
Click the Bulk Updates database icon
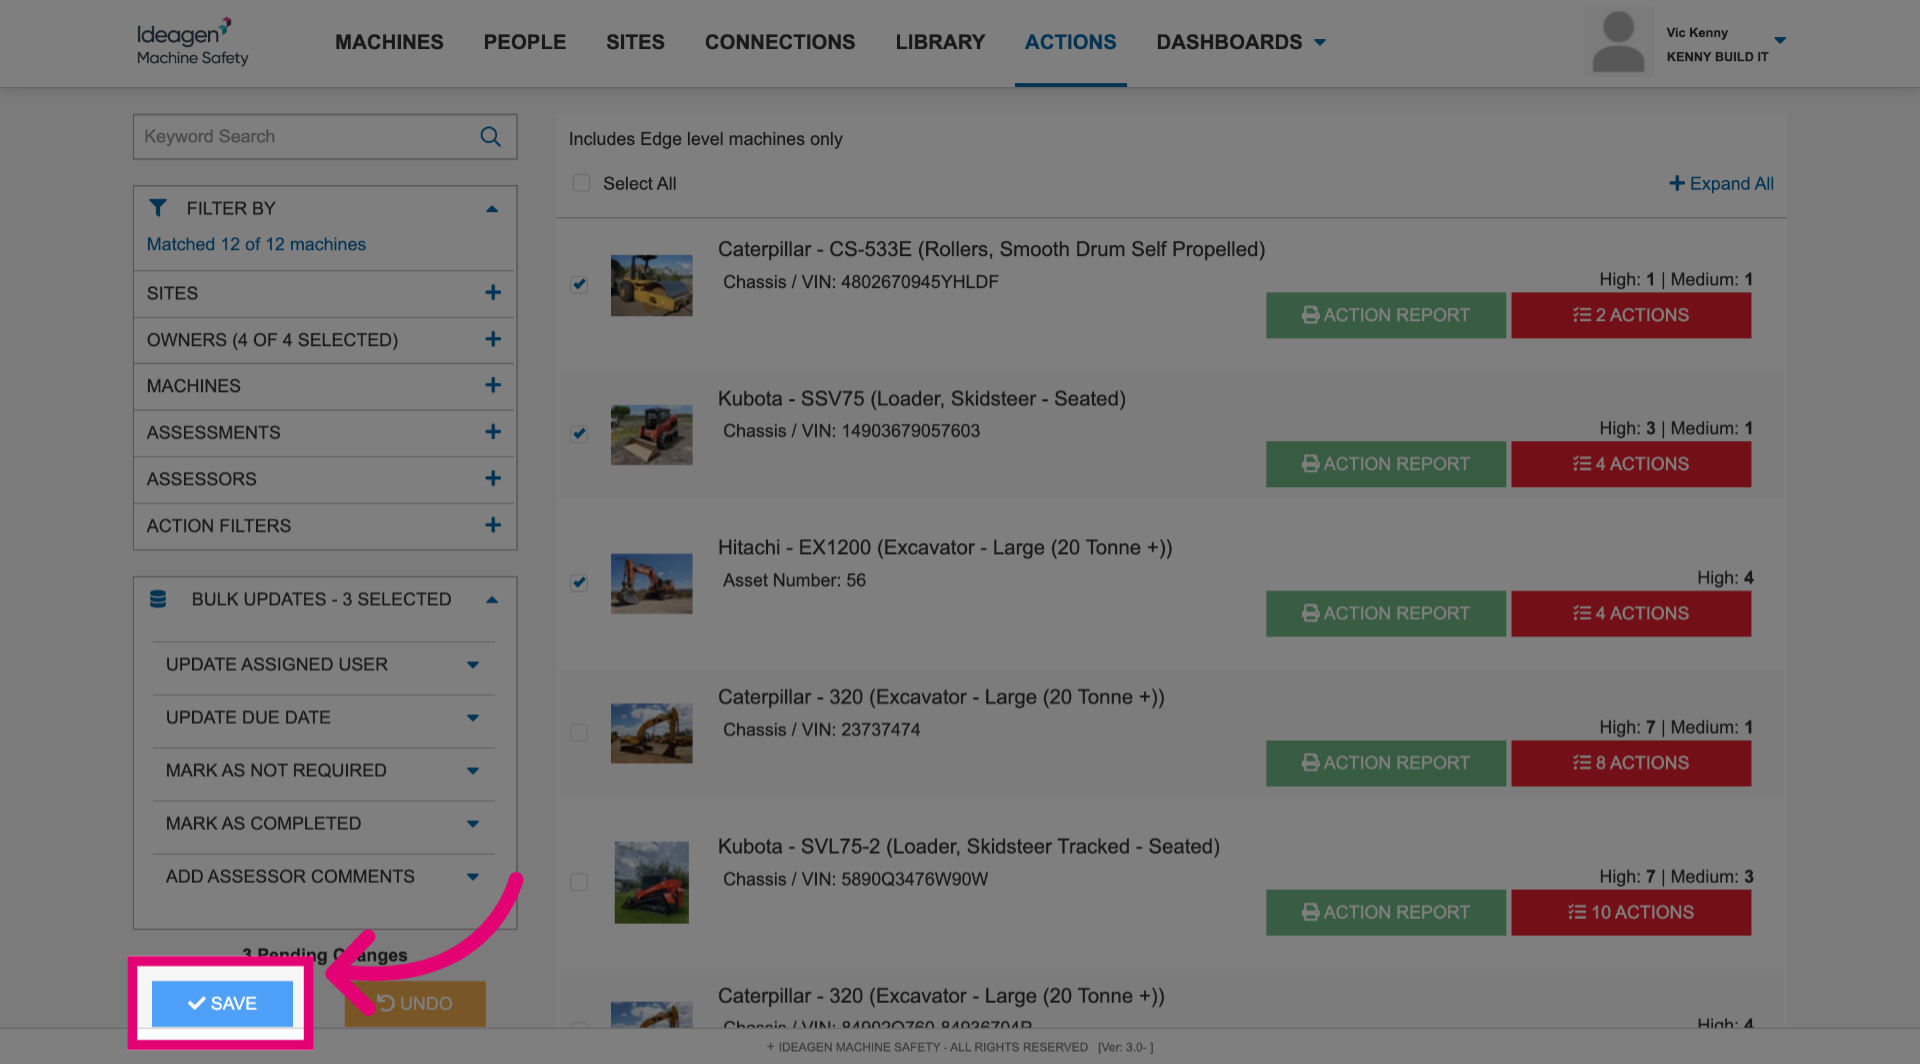click(158, 599)
